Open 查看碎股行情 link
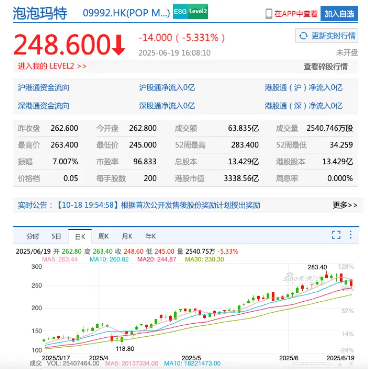Image resolution: width=368 pixels, height=370 pixels. 325,67
